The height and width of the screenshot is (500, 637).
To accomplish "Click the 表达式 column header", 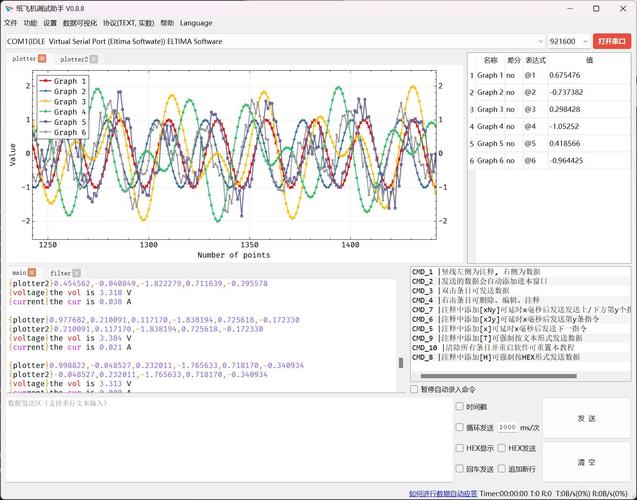I will (535, 60).
